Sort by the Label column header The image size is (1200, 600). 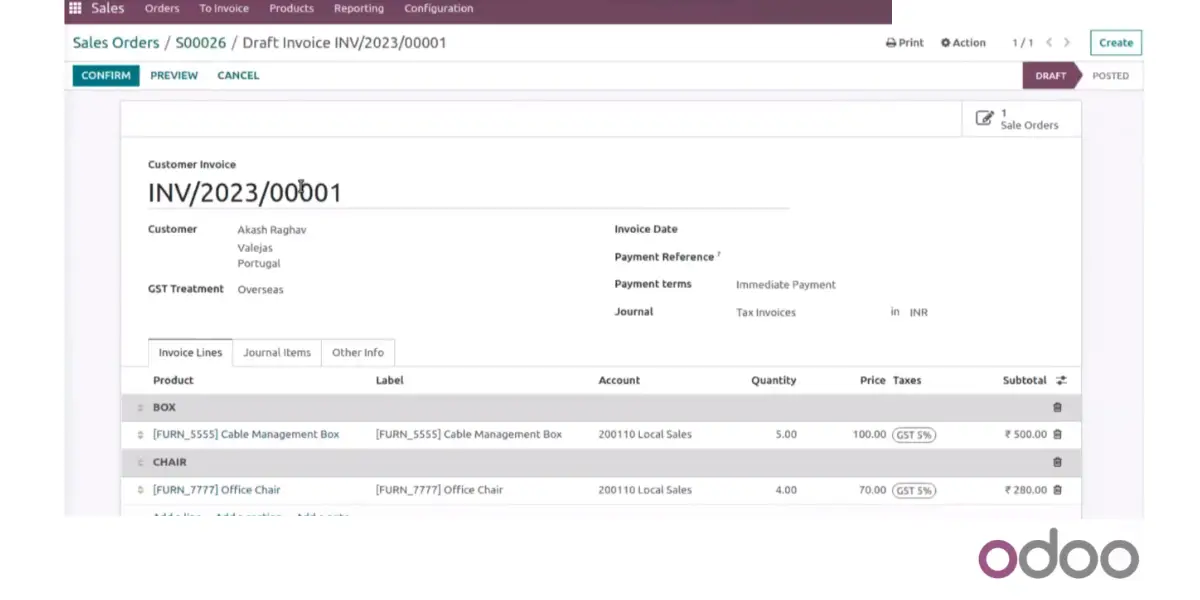(x=390, y=380)
